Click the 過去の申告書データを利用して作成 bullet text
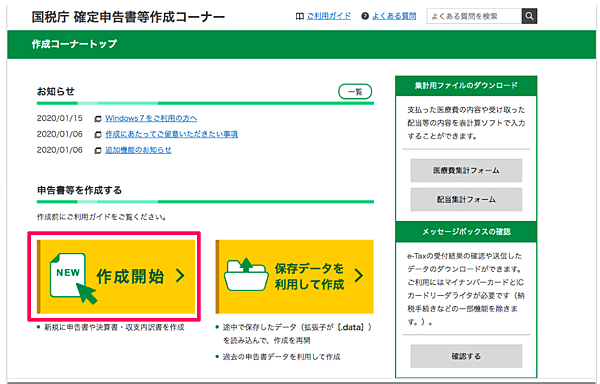Screen dimensions: 600x384 coord(282,357)
